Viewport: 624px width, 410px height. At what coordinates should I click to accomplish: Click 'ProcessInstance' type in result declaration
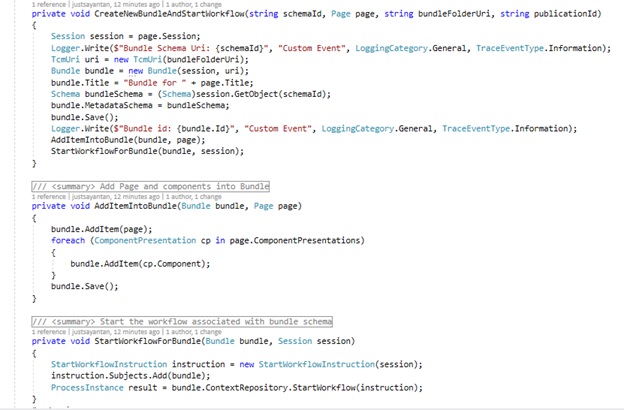87,388
